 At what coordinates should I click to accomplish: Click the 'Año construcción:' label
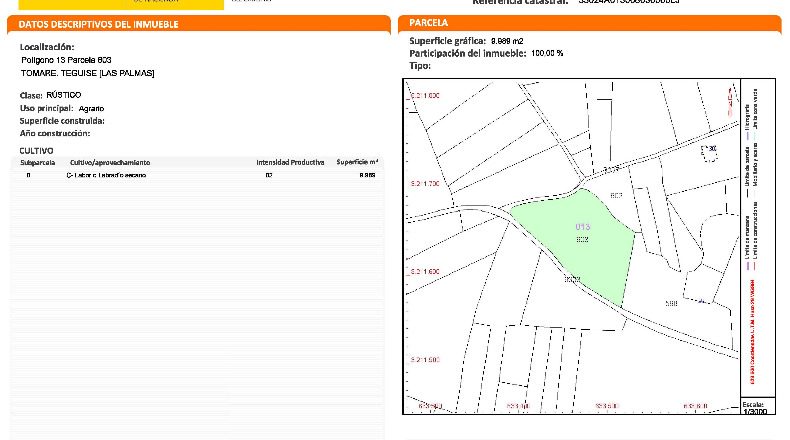coord(55,134)
